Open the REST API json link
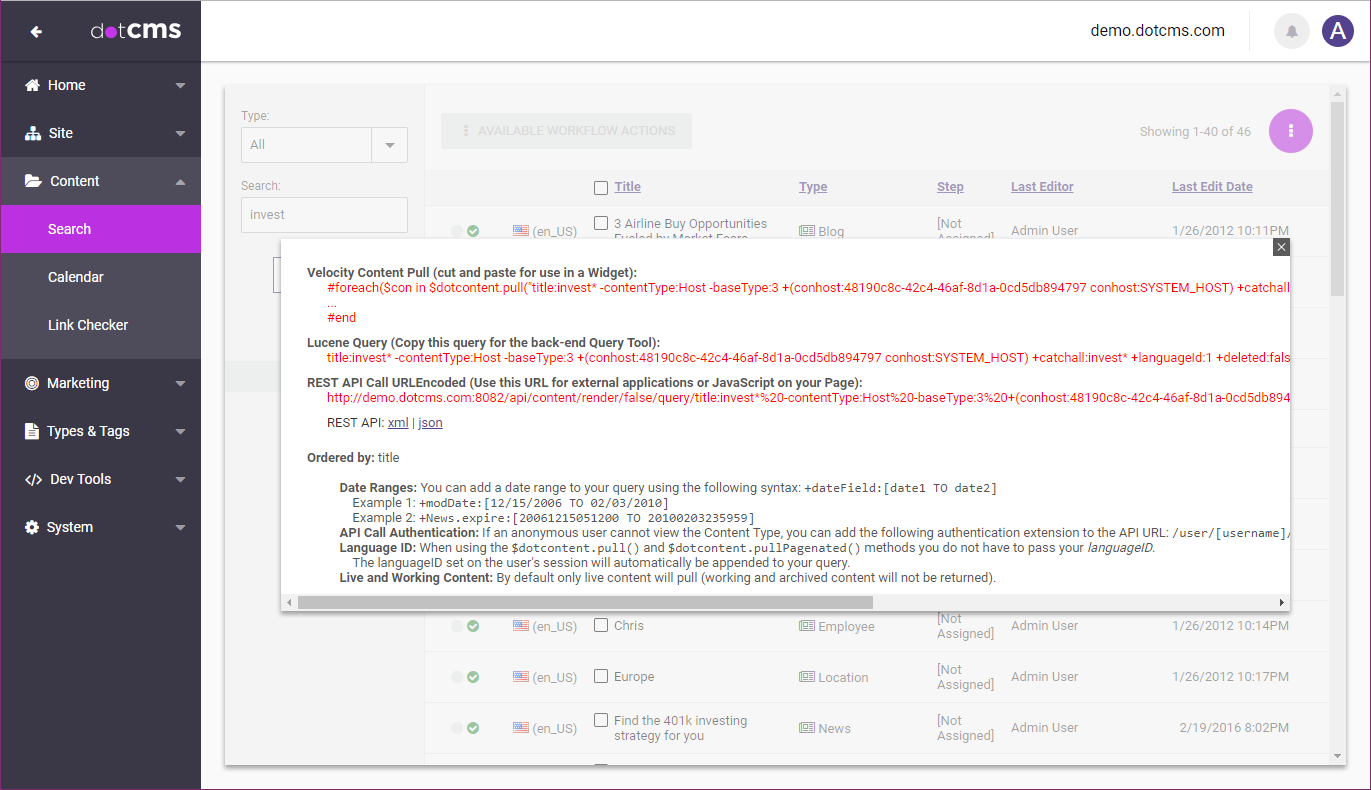 pos(430,423)
